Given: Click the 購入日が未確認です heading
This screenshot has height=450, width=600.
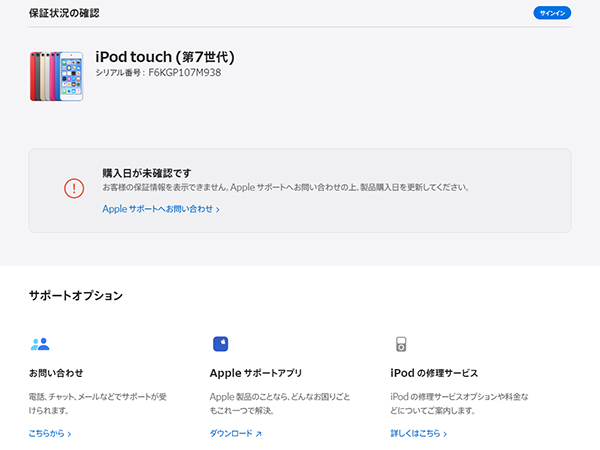Looking at the screenshot, I should [x=147, y=173].
